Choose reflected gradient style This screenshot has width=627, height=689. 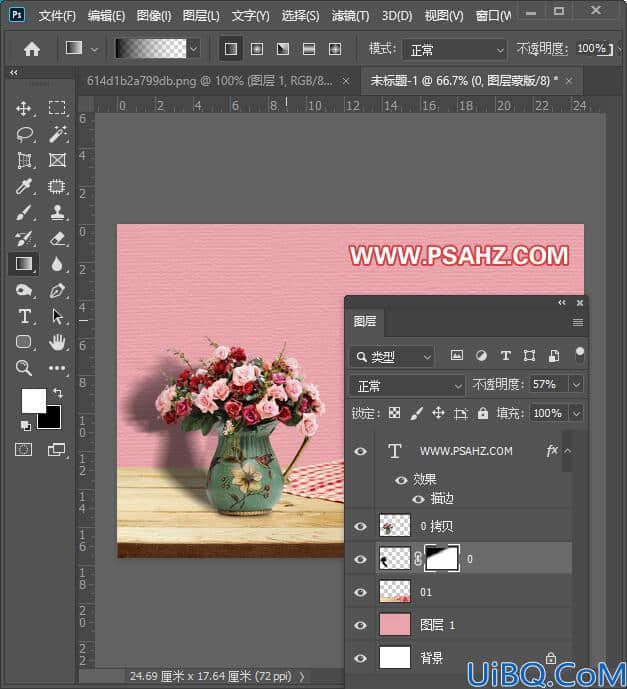coord(309,49)
